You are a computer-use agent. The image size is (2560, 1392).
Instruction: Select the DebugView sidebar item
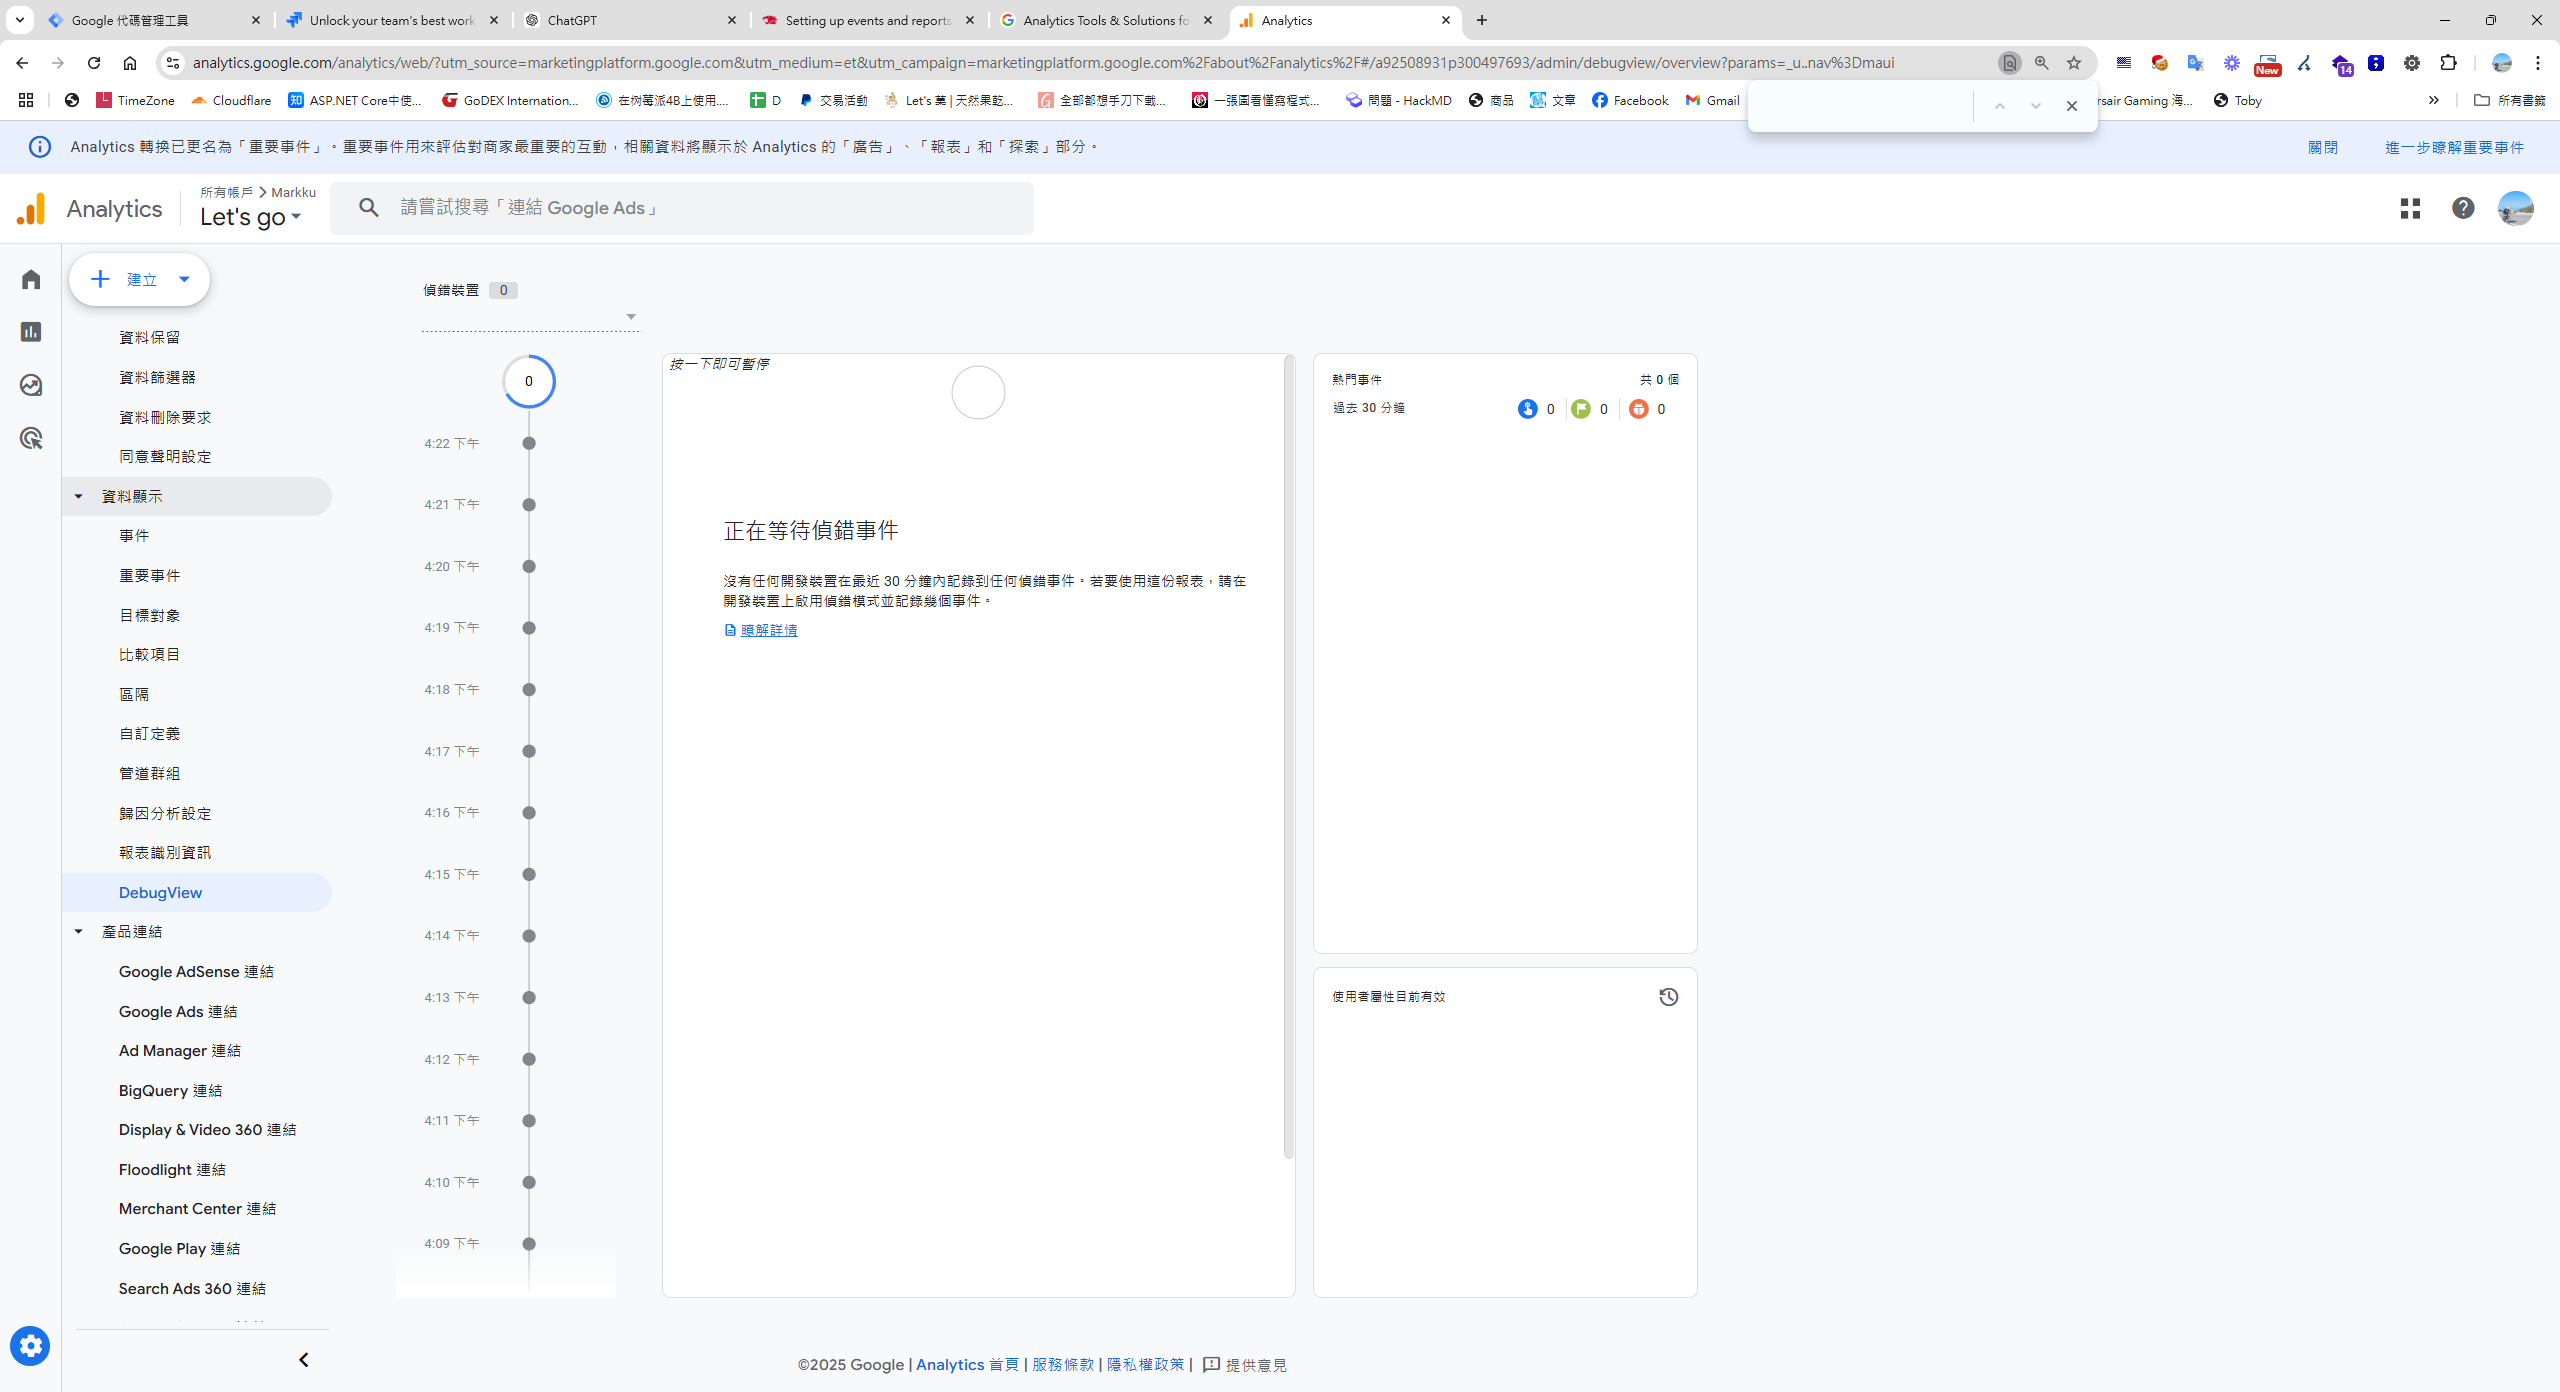[160, 892]
